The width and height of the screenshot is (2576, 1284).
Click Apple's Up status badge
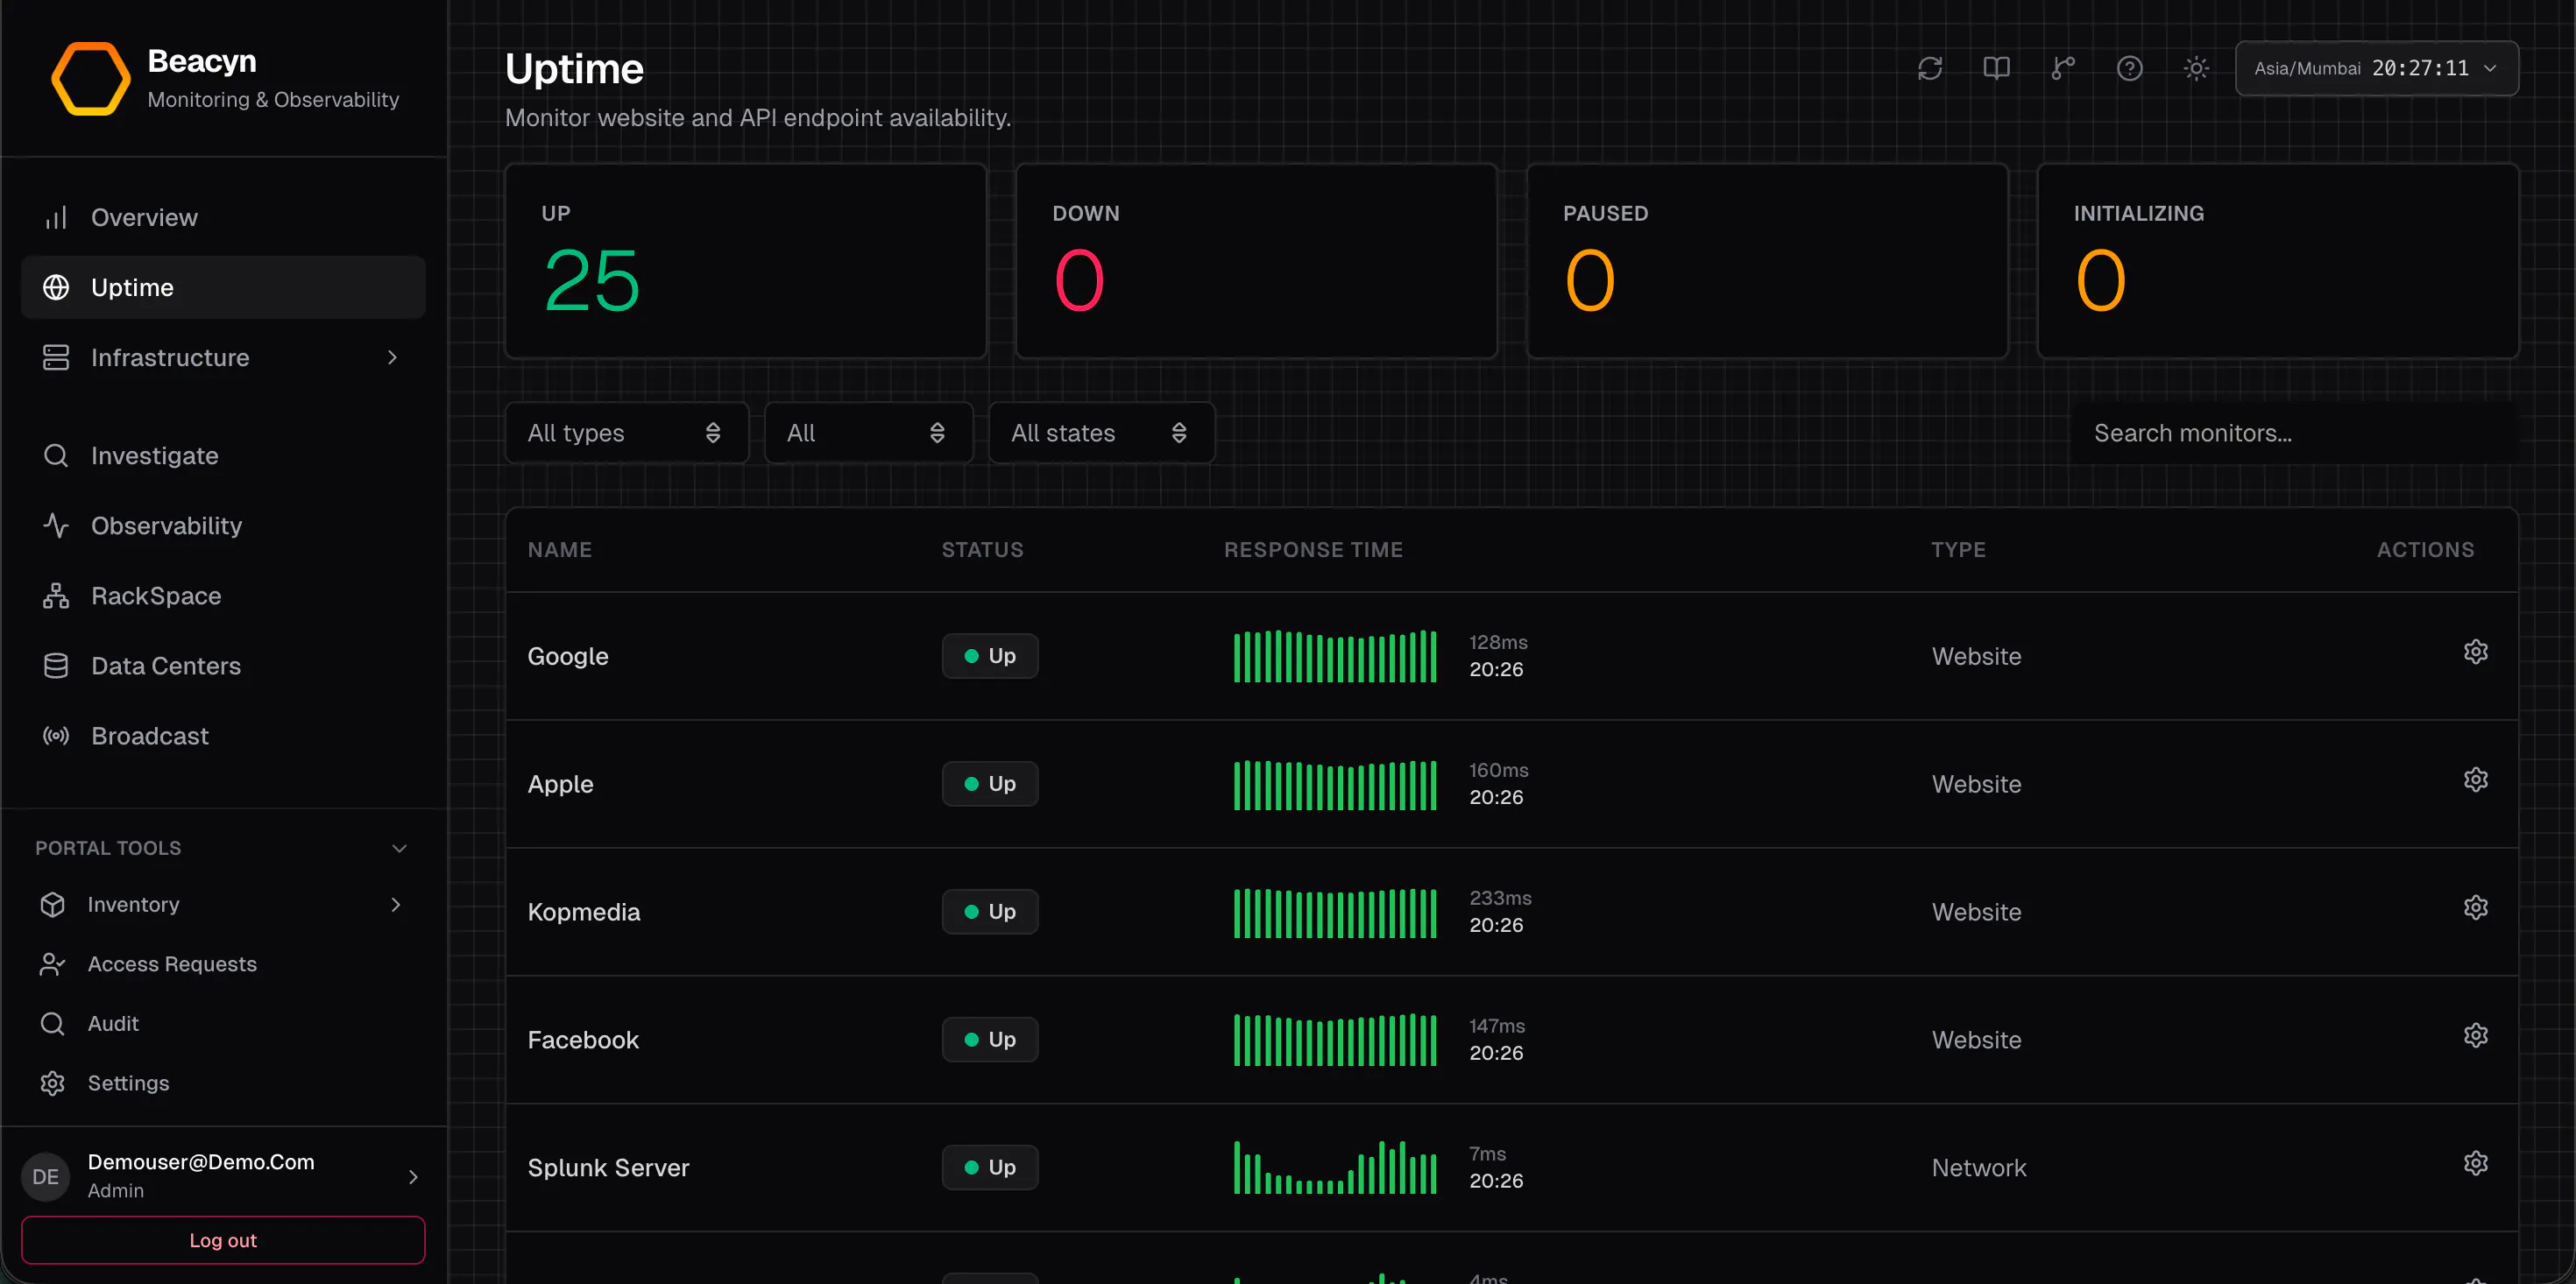coord(990,784)
